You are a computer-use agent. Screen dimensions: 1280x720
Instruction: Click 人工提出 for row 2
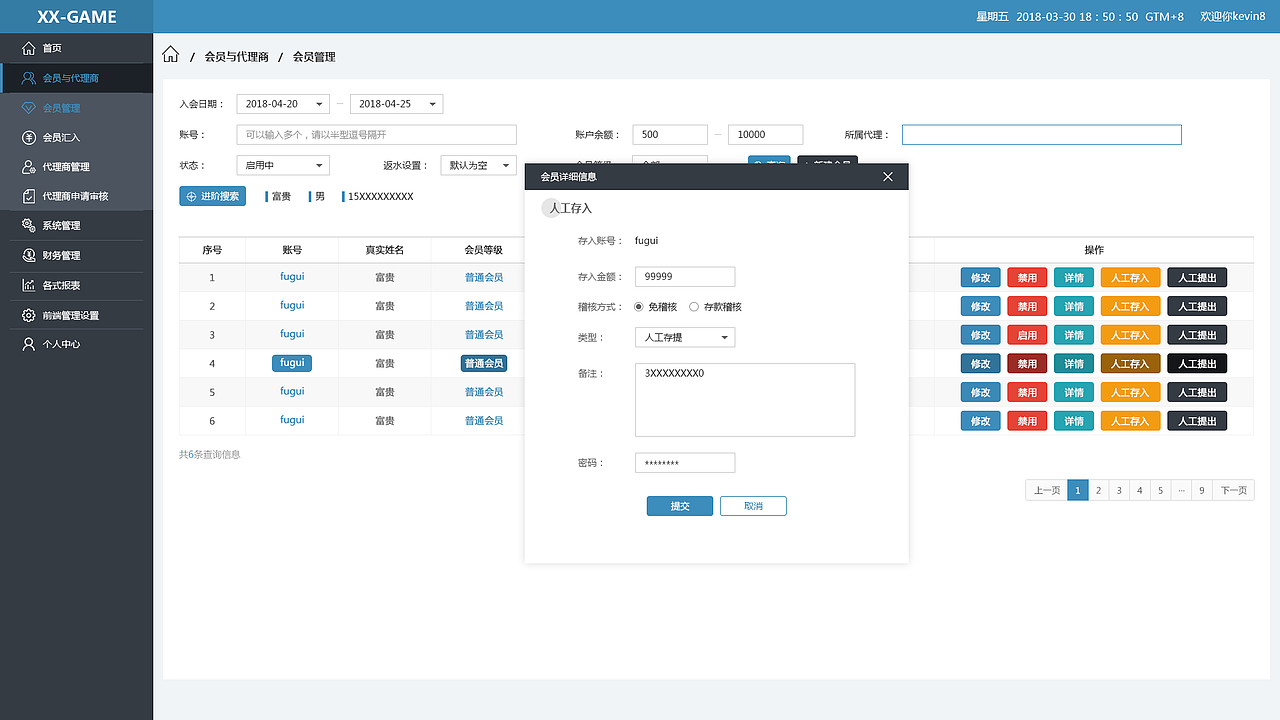point(1197,306)
